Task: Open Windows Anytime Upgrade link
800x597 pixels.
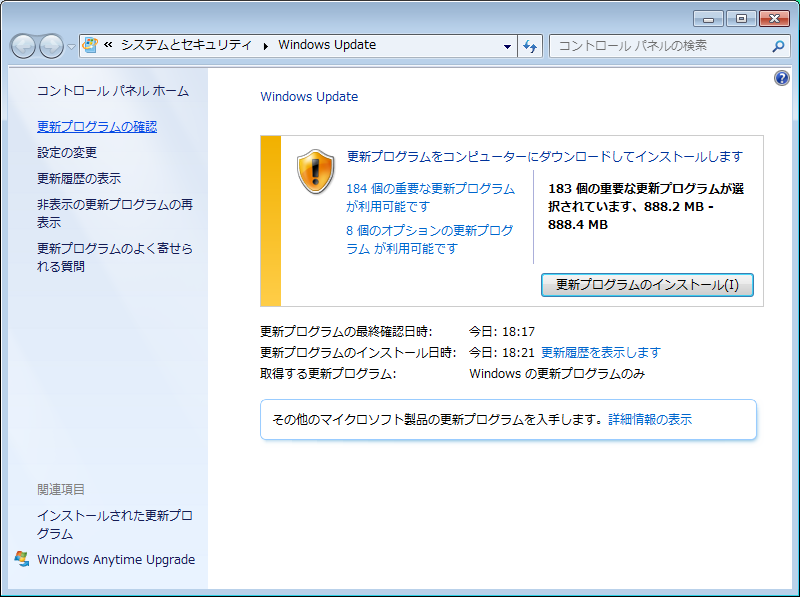Action: point(116,560)
